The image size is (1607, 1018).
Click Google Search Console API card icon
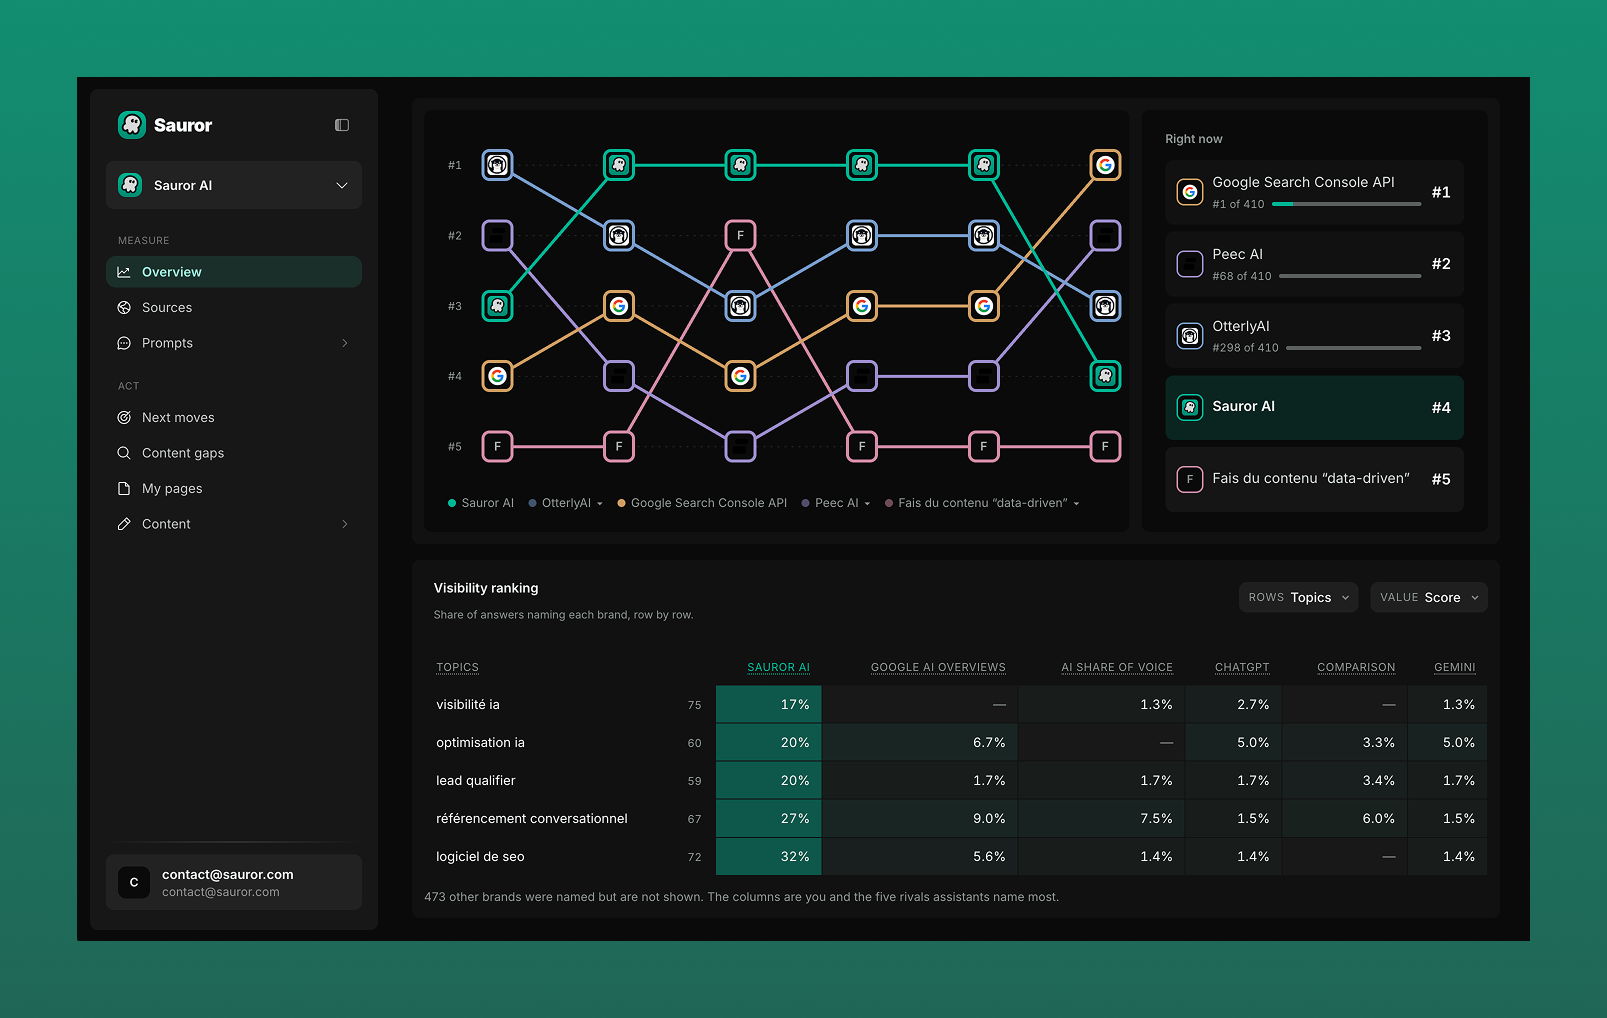click(1189, 192)
